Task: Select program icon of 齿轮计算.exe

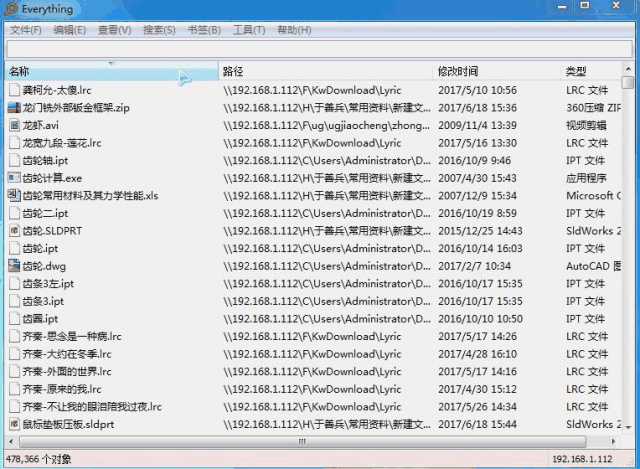Action: 14,178
